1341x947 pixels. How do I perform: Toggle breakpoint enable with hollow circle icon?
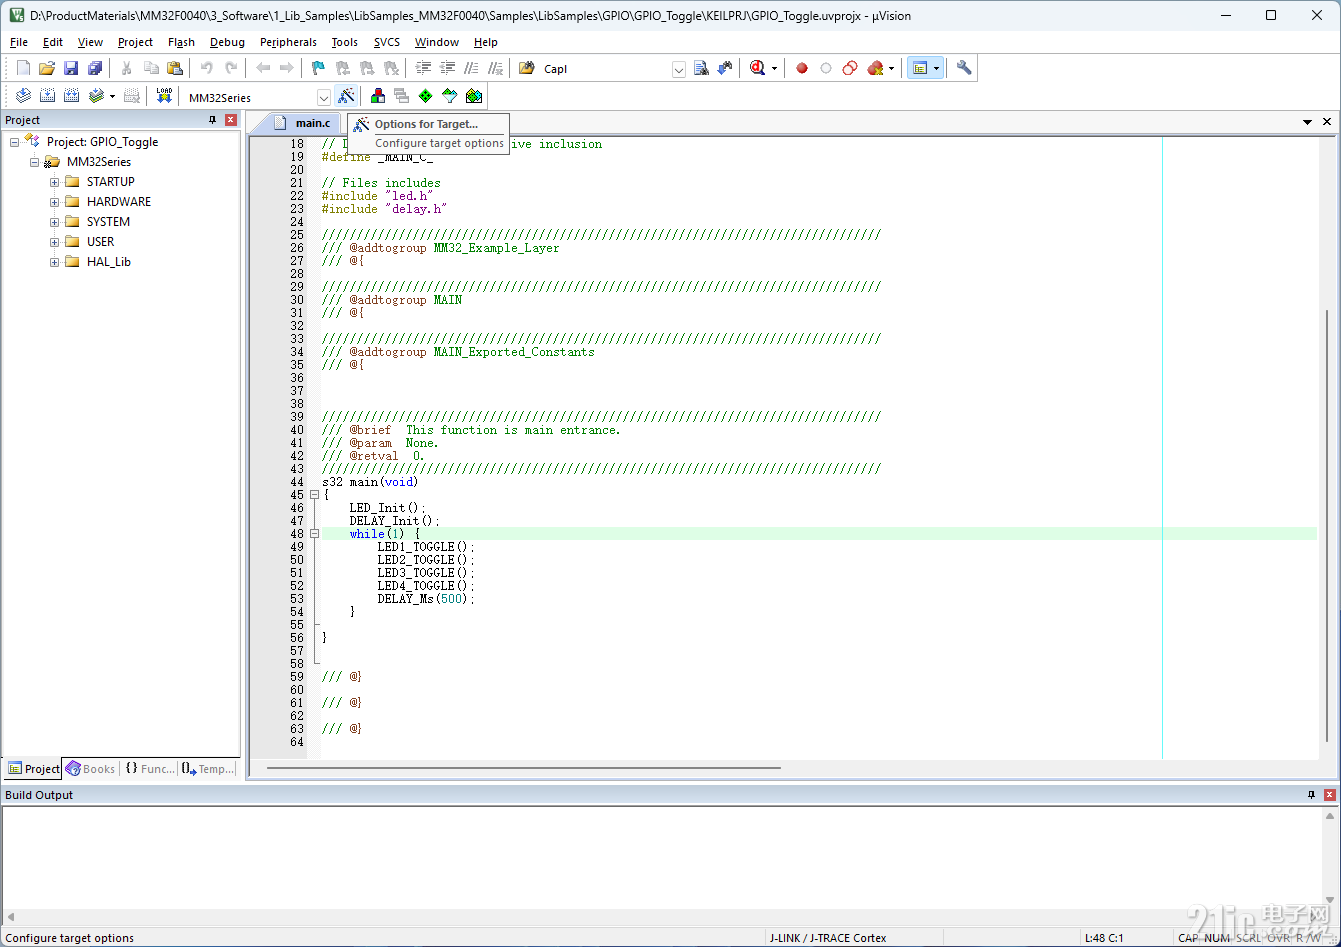(x=826, y=68)
